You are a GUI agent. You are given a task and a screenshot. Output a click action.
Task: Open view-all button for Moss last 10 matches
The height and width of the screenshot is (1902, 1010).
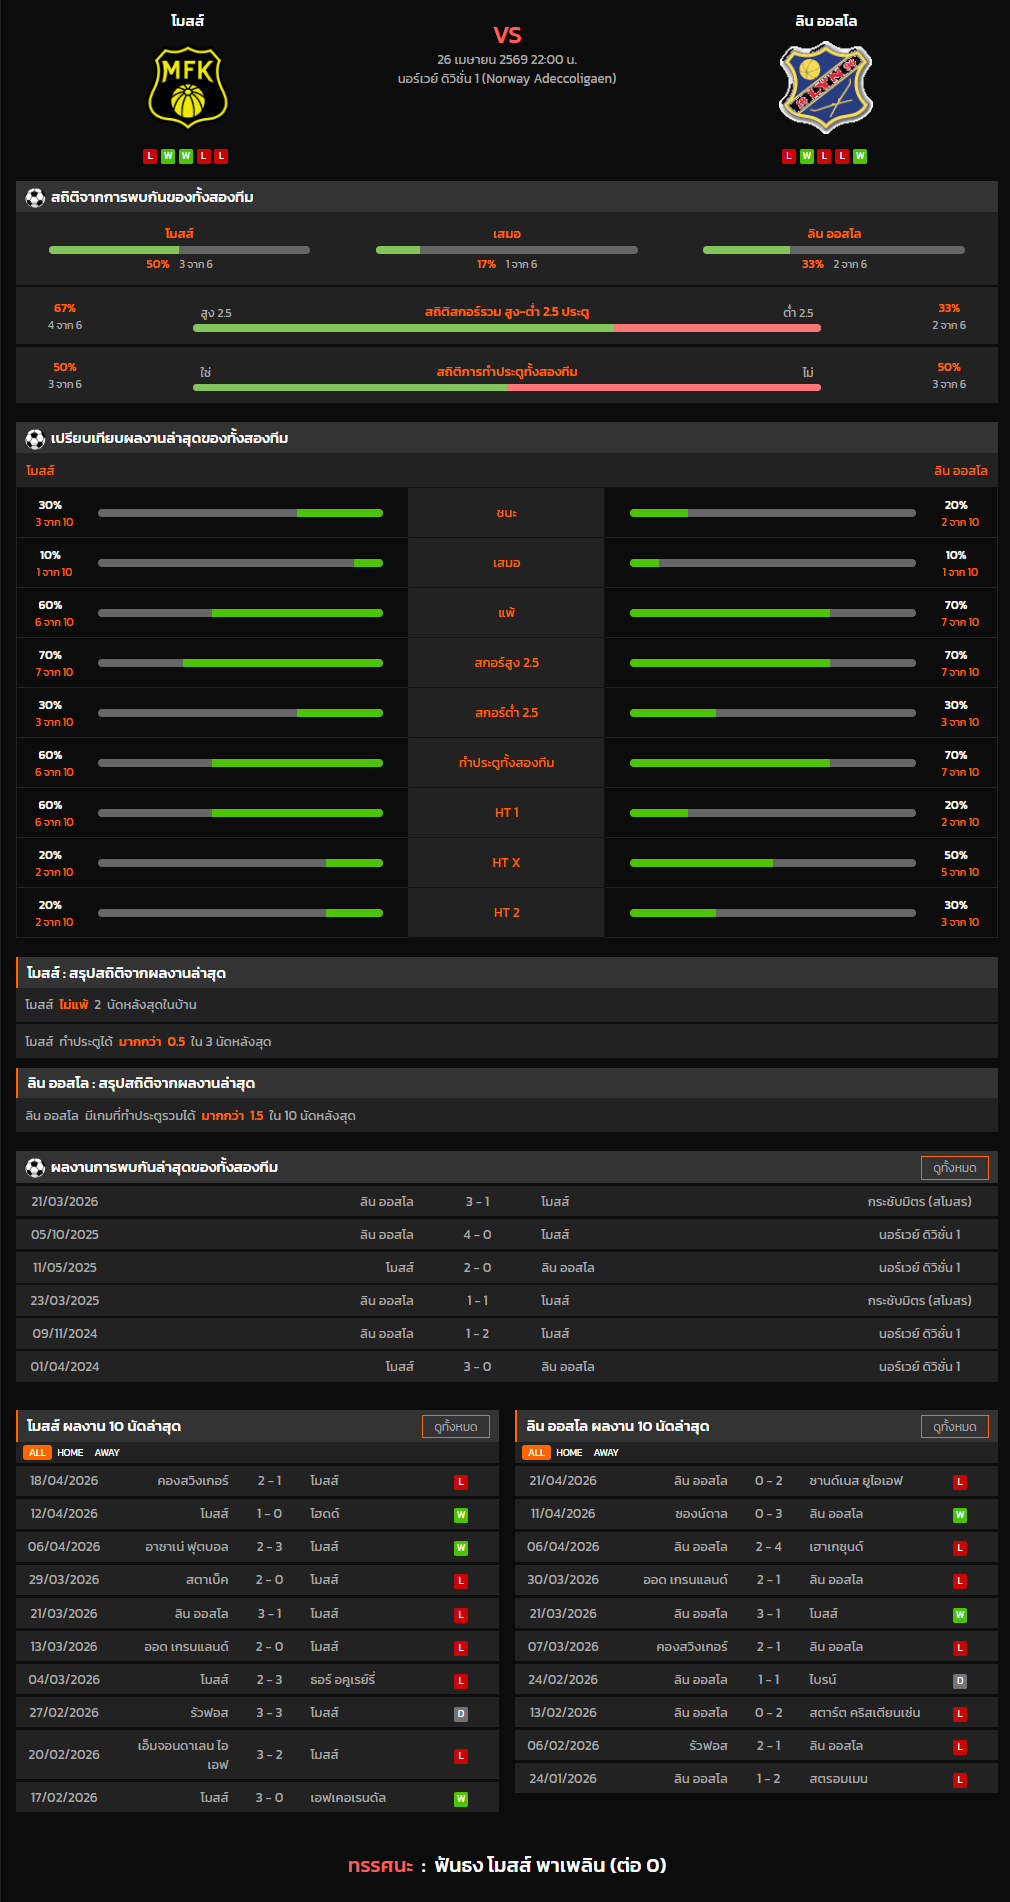(455, 1426)
